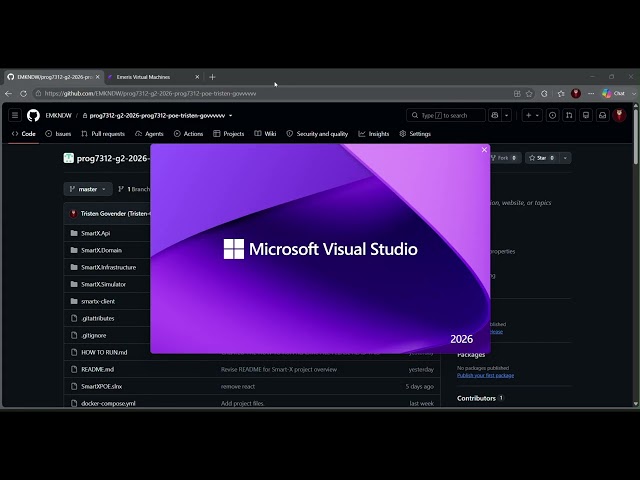Expand the Copilot dropdown arrow in header
640x480 pixels.
pyautogui.click(x=507, y=116)
